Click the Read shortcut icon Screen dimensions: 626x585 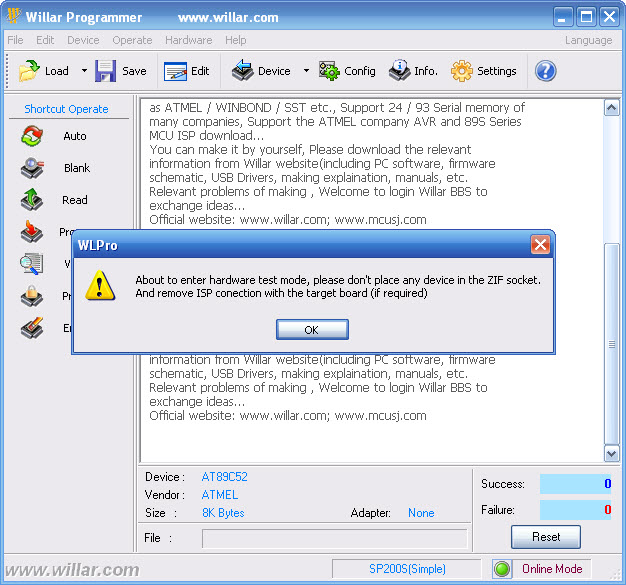32,200
